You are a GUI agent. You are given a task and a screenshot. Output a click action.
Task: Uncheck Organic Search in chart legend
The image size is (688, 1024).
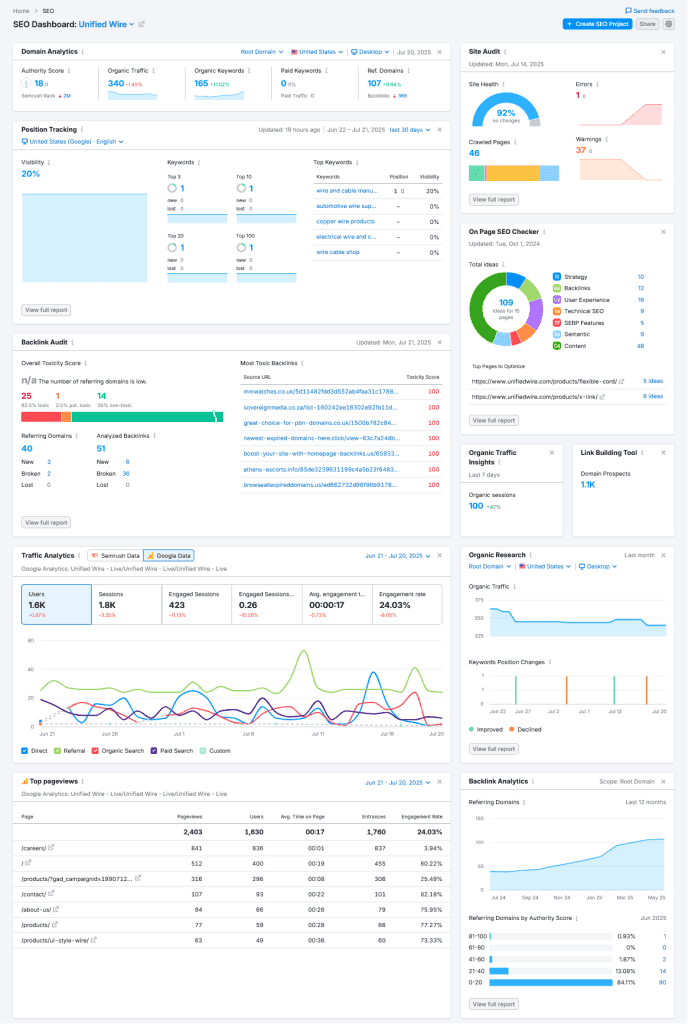click(x=95, y=749)
